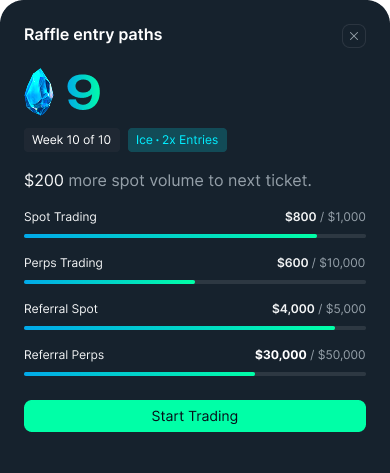390x473 pixels.
Task: Click the Referral Perps progress bar
Action: [195, 374]
